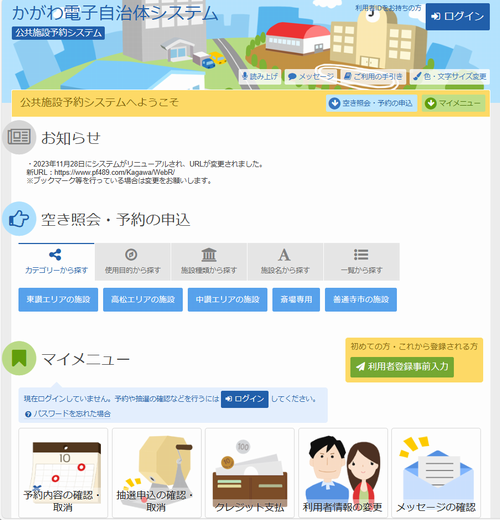Select the カテゴリーから探す tab
Image resolution: width=500 pixels, height=520 pixels.
point(56,262)
